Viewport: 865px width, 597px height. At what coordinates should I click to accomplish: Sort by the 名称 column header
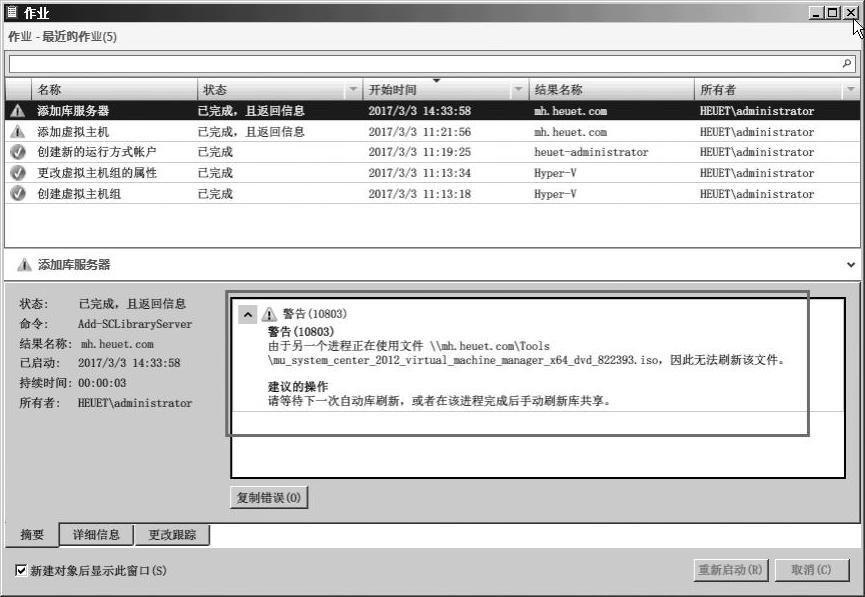[115, 89]
